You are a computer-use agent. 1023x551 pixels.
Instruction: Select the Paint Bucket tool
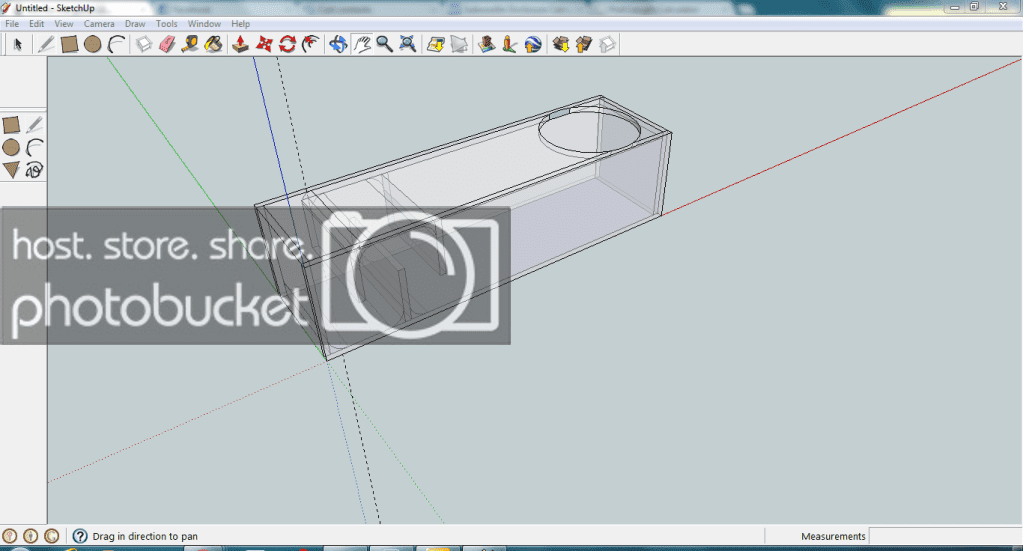pos(213,44)
